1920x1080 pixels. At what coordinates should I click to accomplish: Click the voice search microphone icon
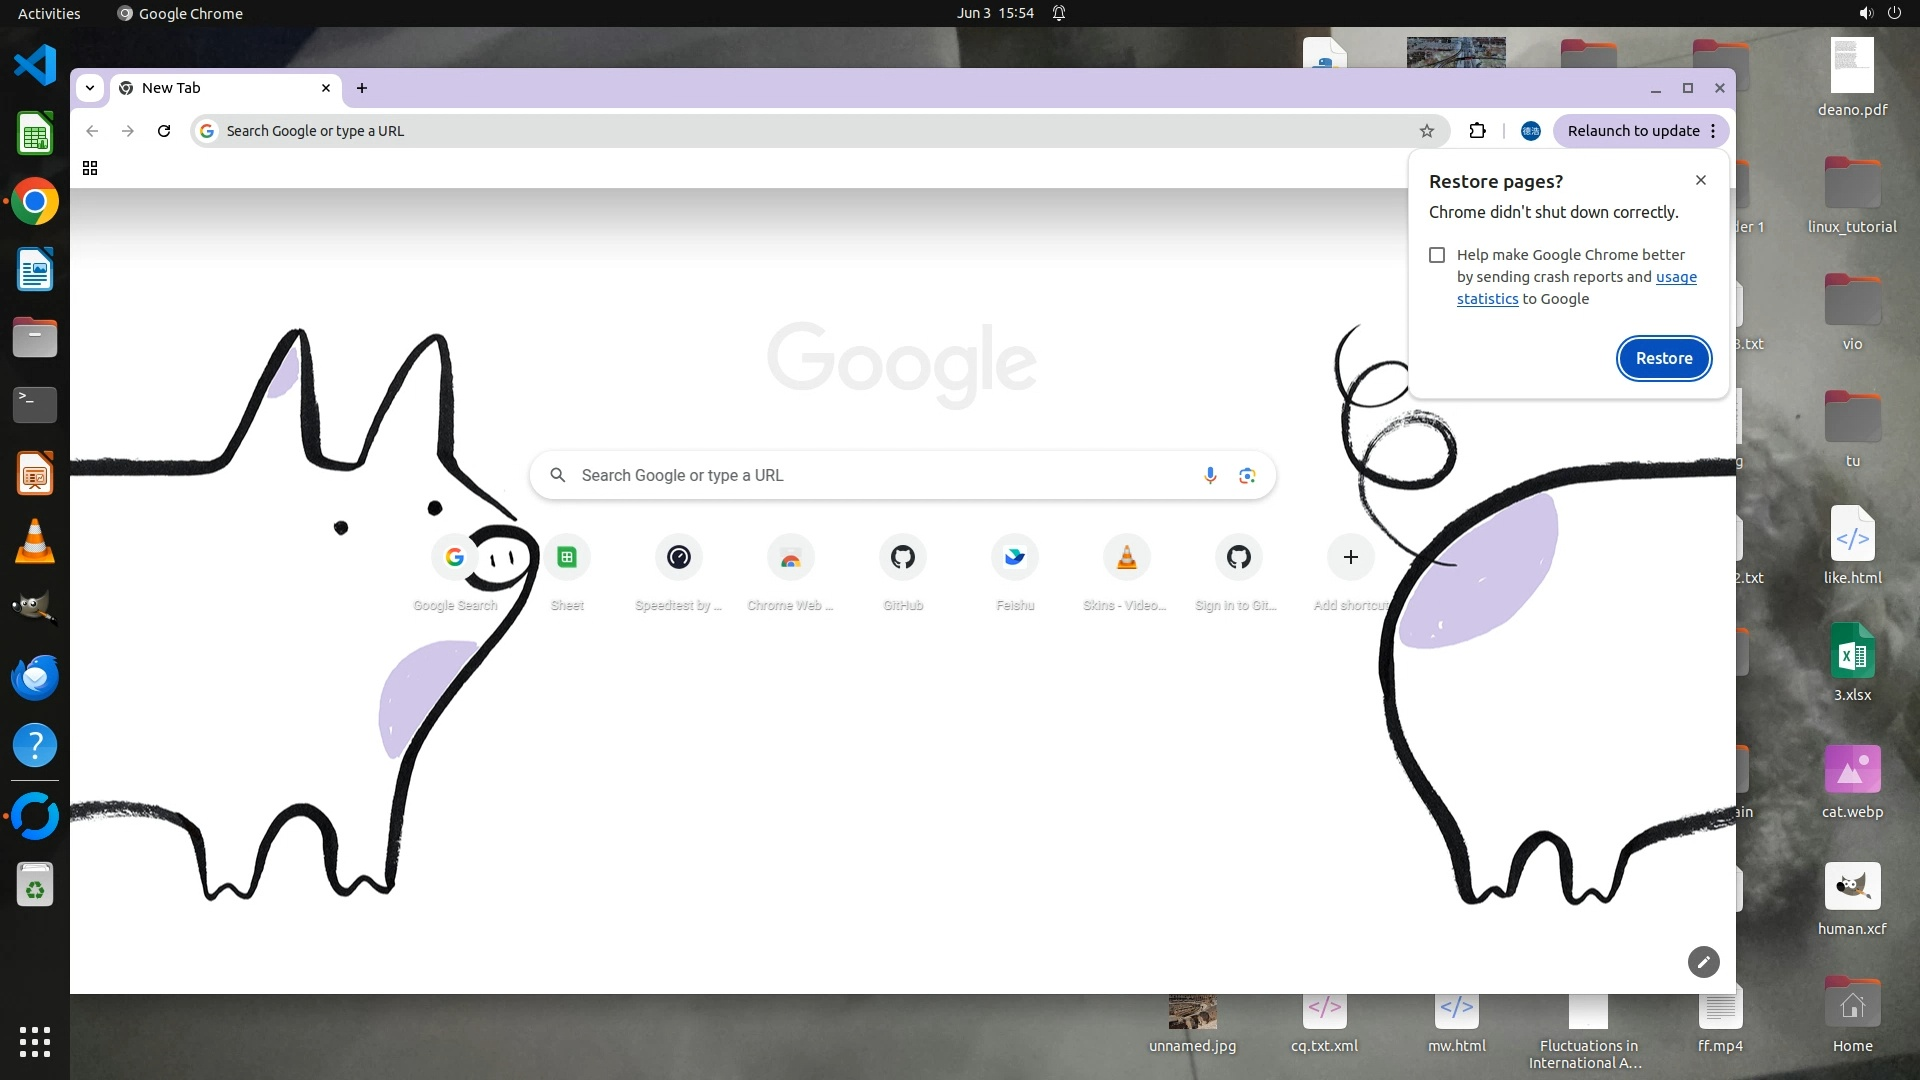pos(1210,475)
